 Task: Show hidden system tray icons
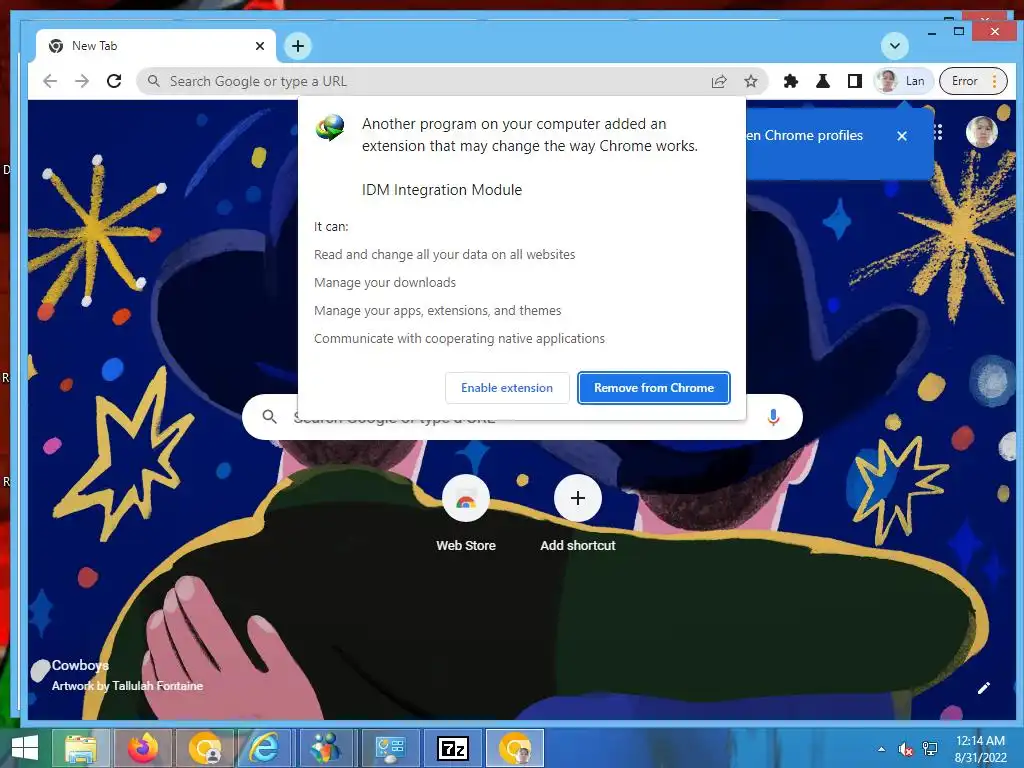pos(882,749)
